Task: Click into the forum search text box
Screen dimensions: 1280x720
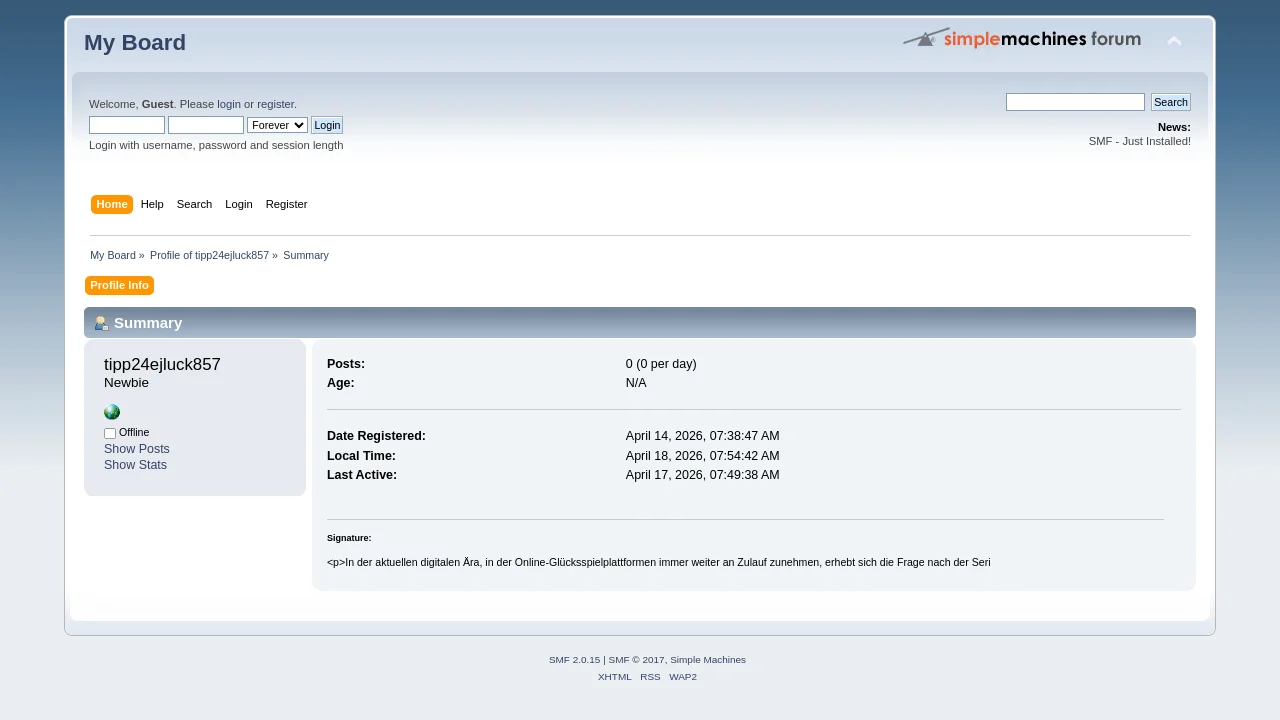Action: (1075, 102)
